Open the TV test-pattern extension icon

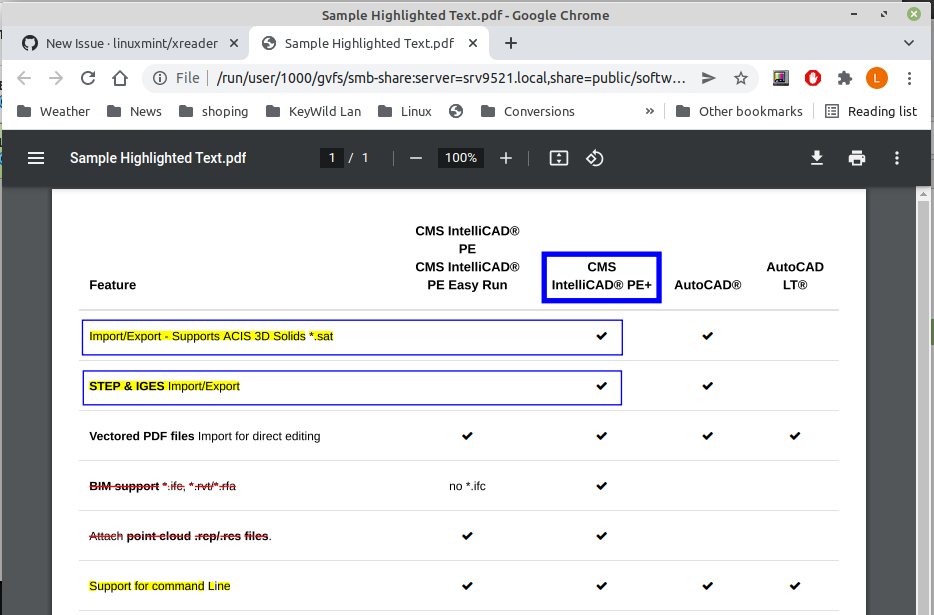click(781, 78)
